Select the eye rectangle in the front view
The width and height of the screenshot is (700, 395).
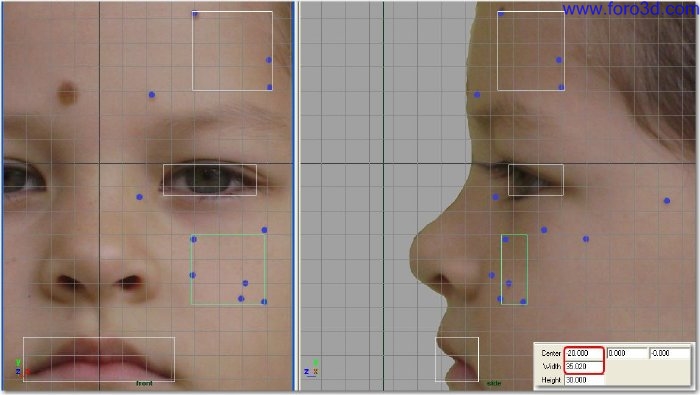[210, 180]
